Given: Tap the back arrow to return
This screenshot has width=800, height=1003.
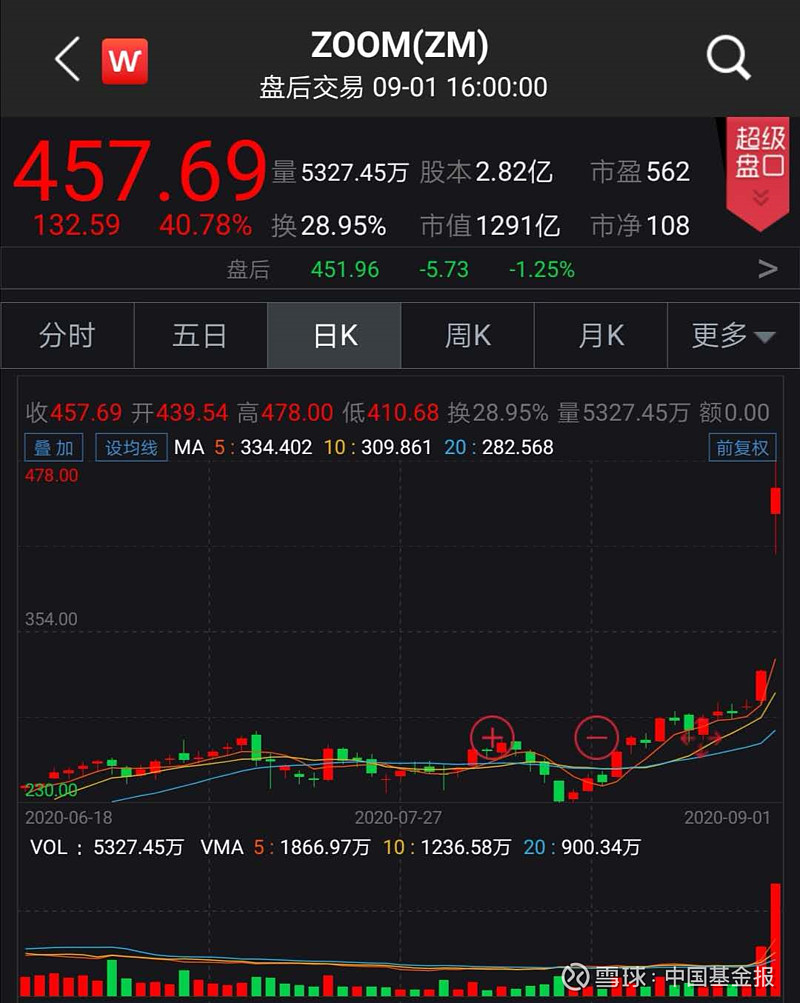Looking at the screenshot, I should tap(65, 60).
